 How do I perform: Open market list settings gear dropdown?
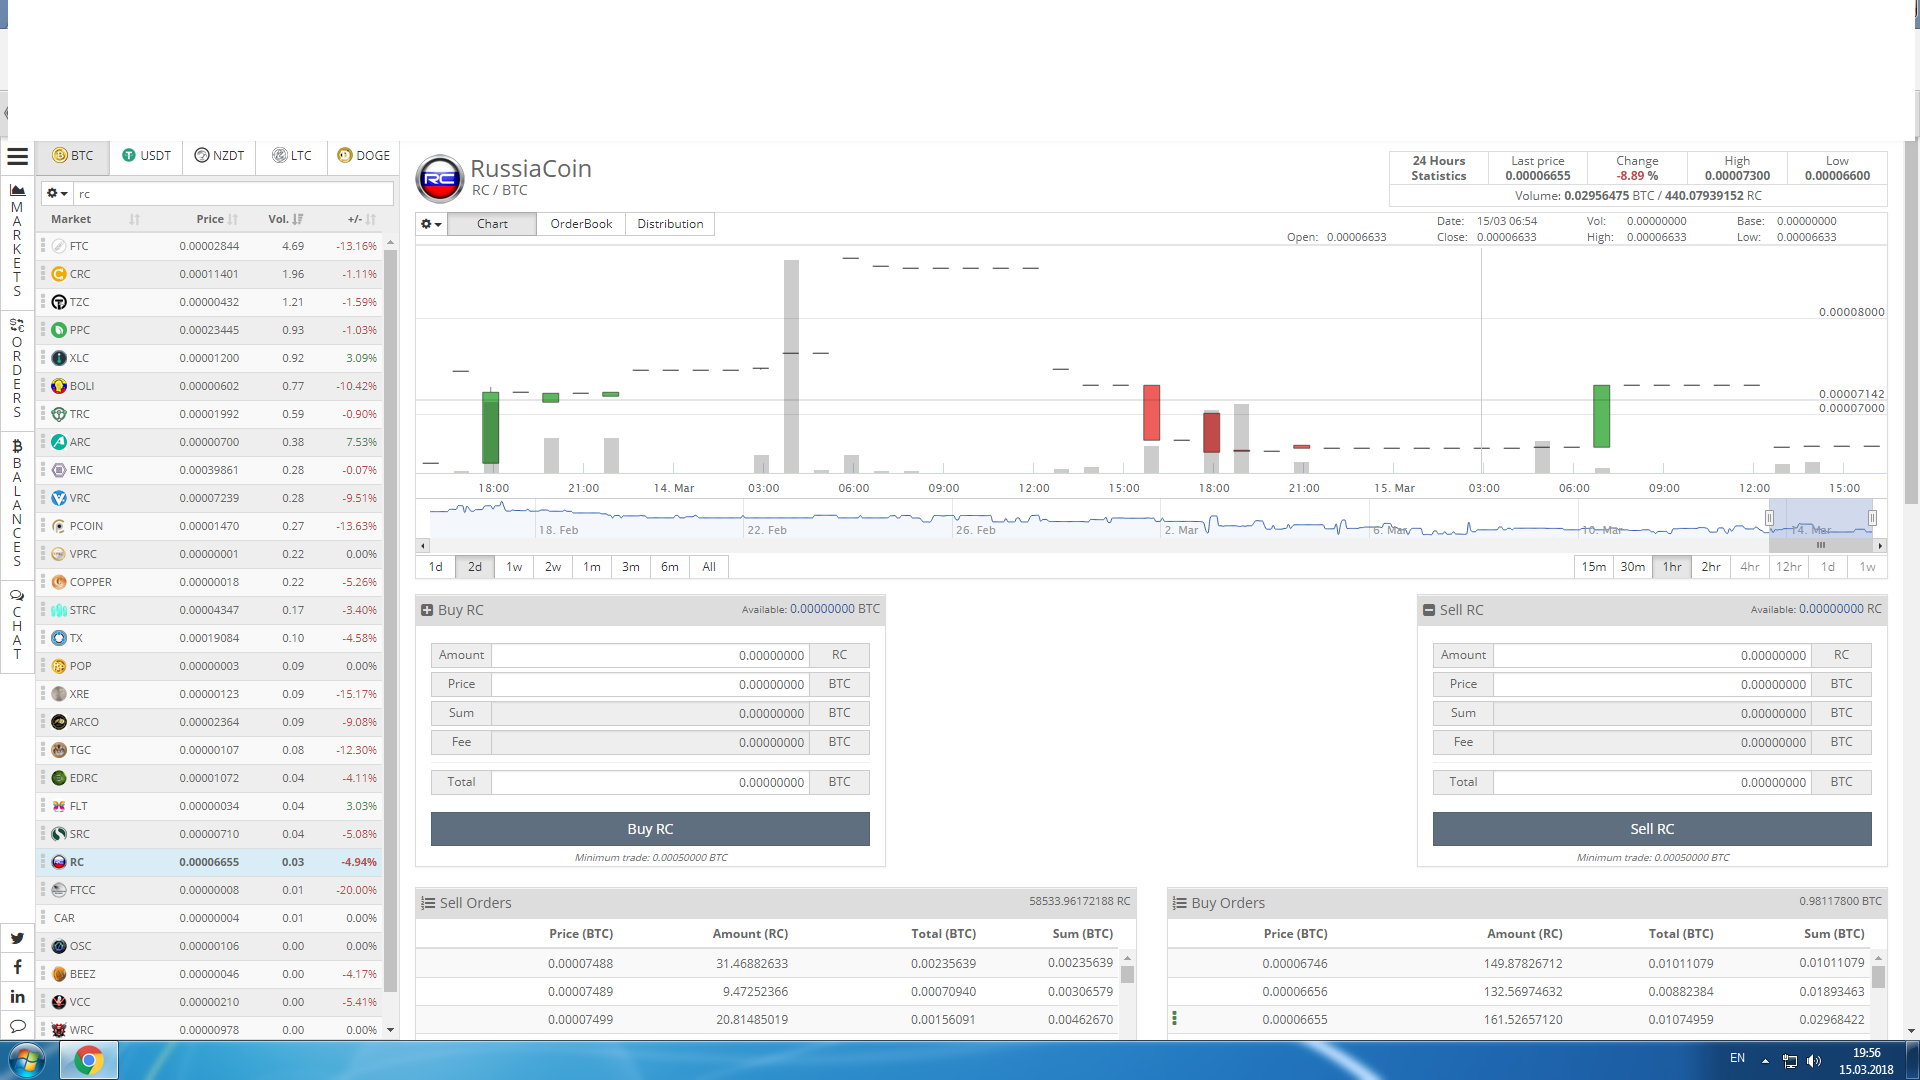[57, 193]
